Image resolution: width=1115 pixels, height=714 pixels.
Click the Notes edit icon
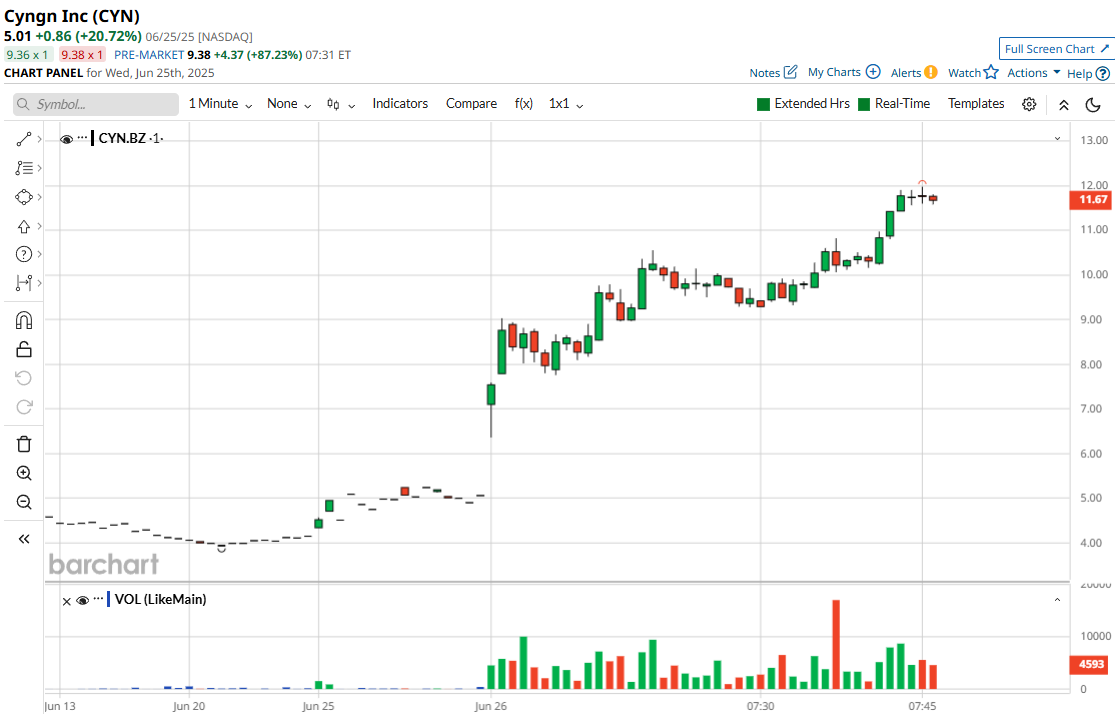point(790,72)
